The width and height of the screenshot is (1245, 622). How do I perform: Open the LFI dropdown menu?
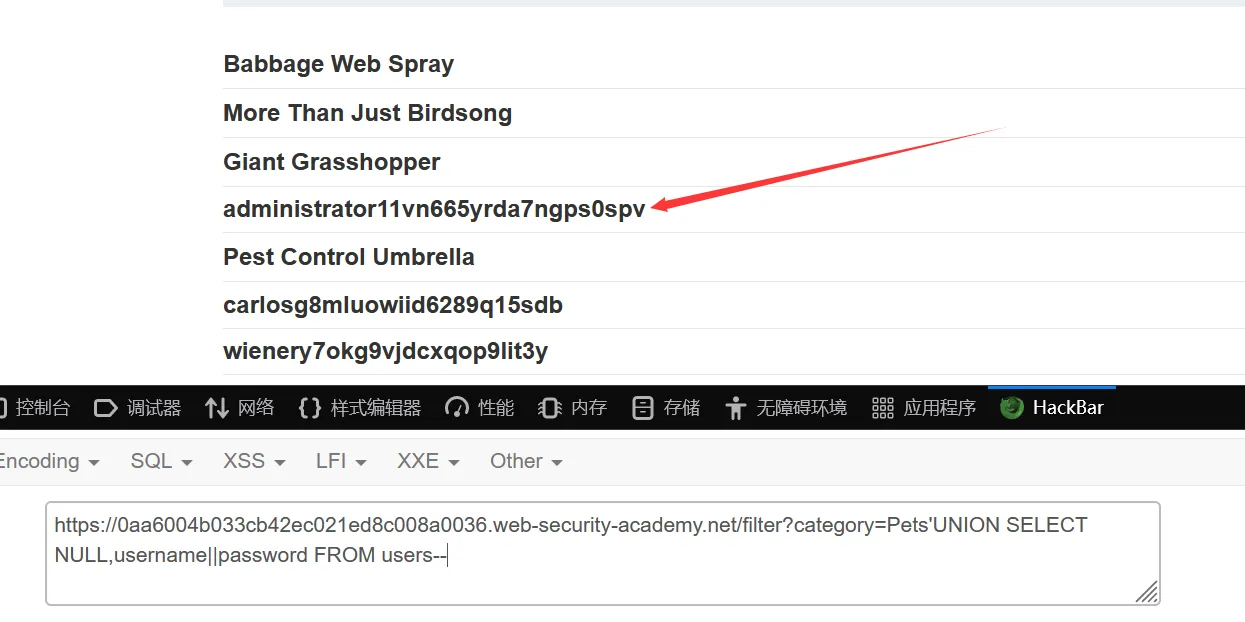coord(341,461)
